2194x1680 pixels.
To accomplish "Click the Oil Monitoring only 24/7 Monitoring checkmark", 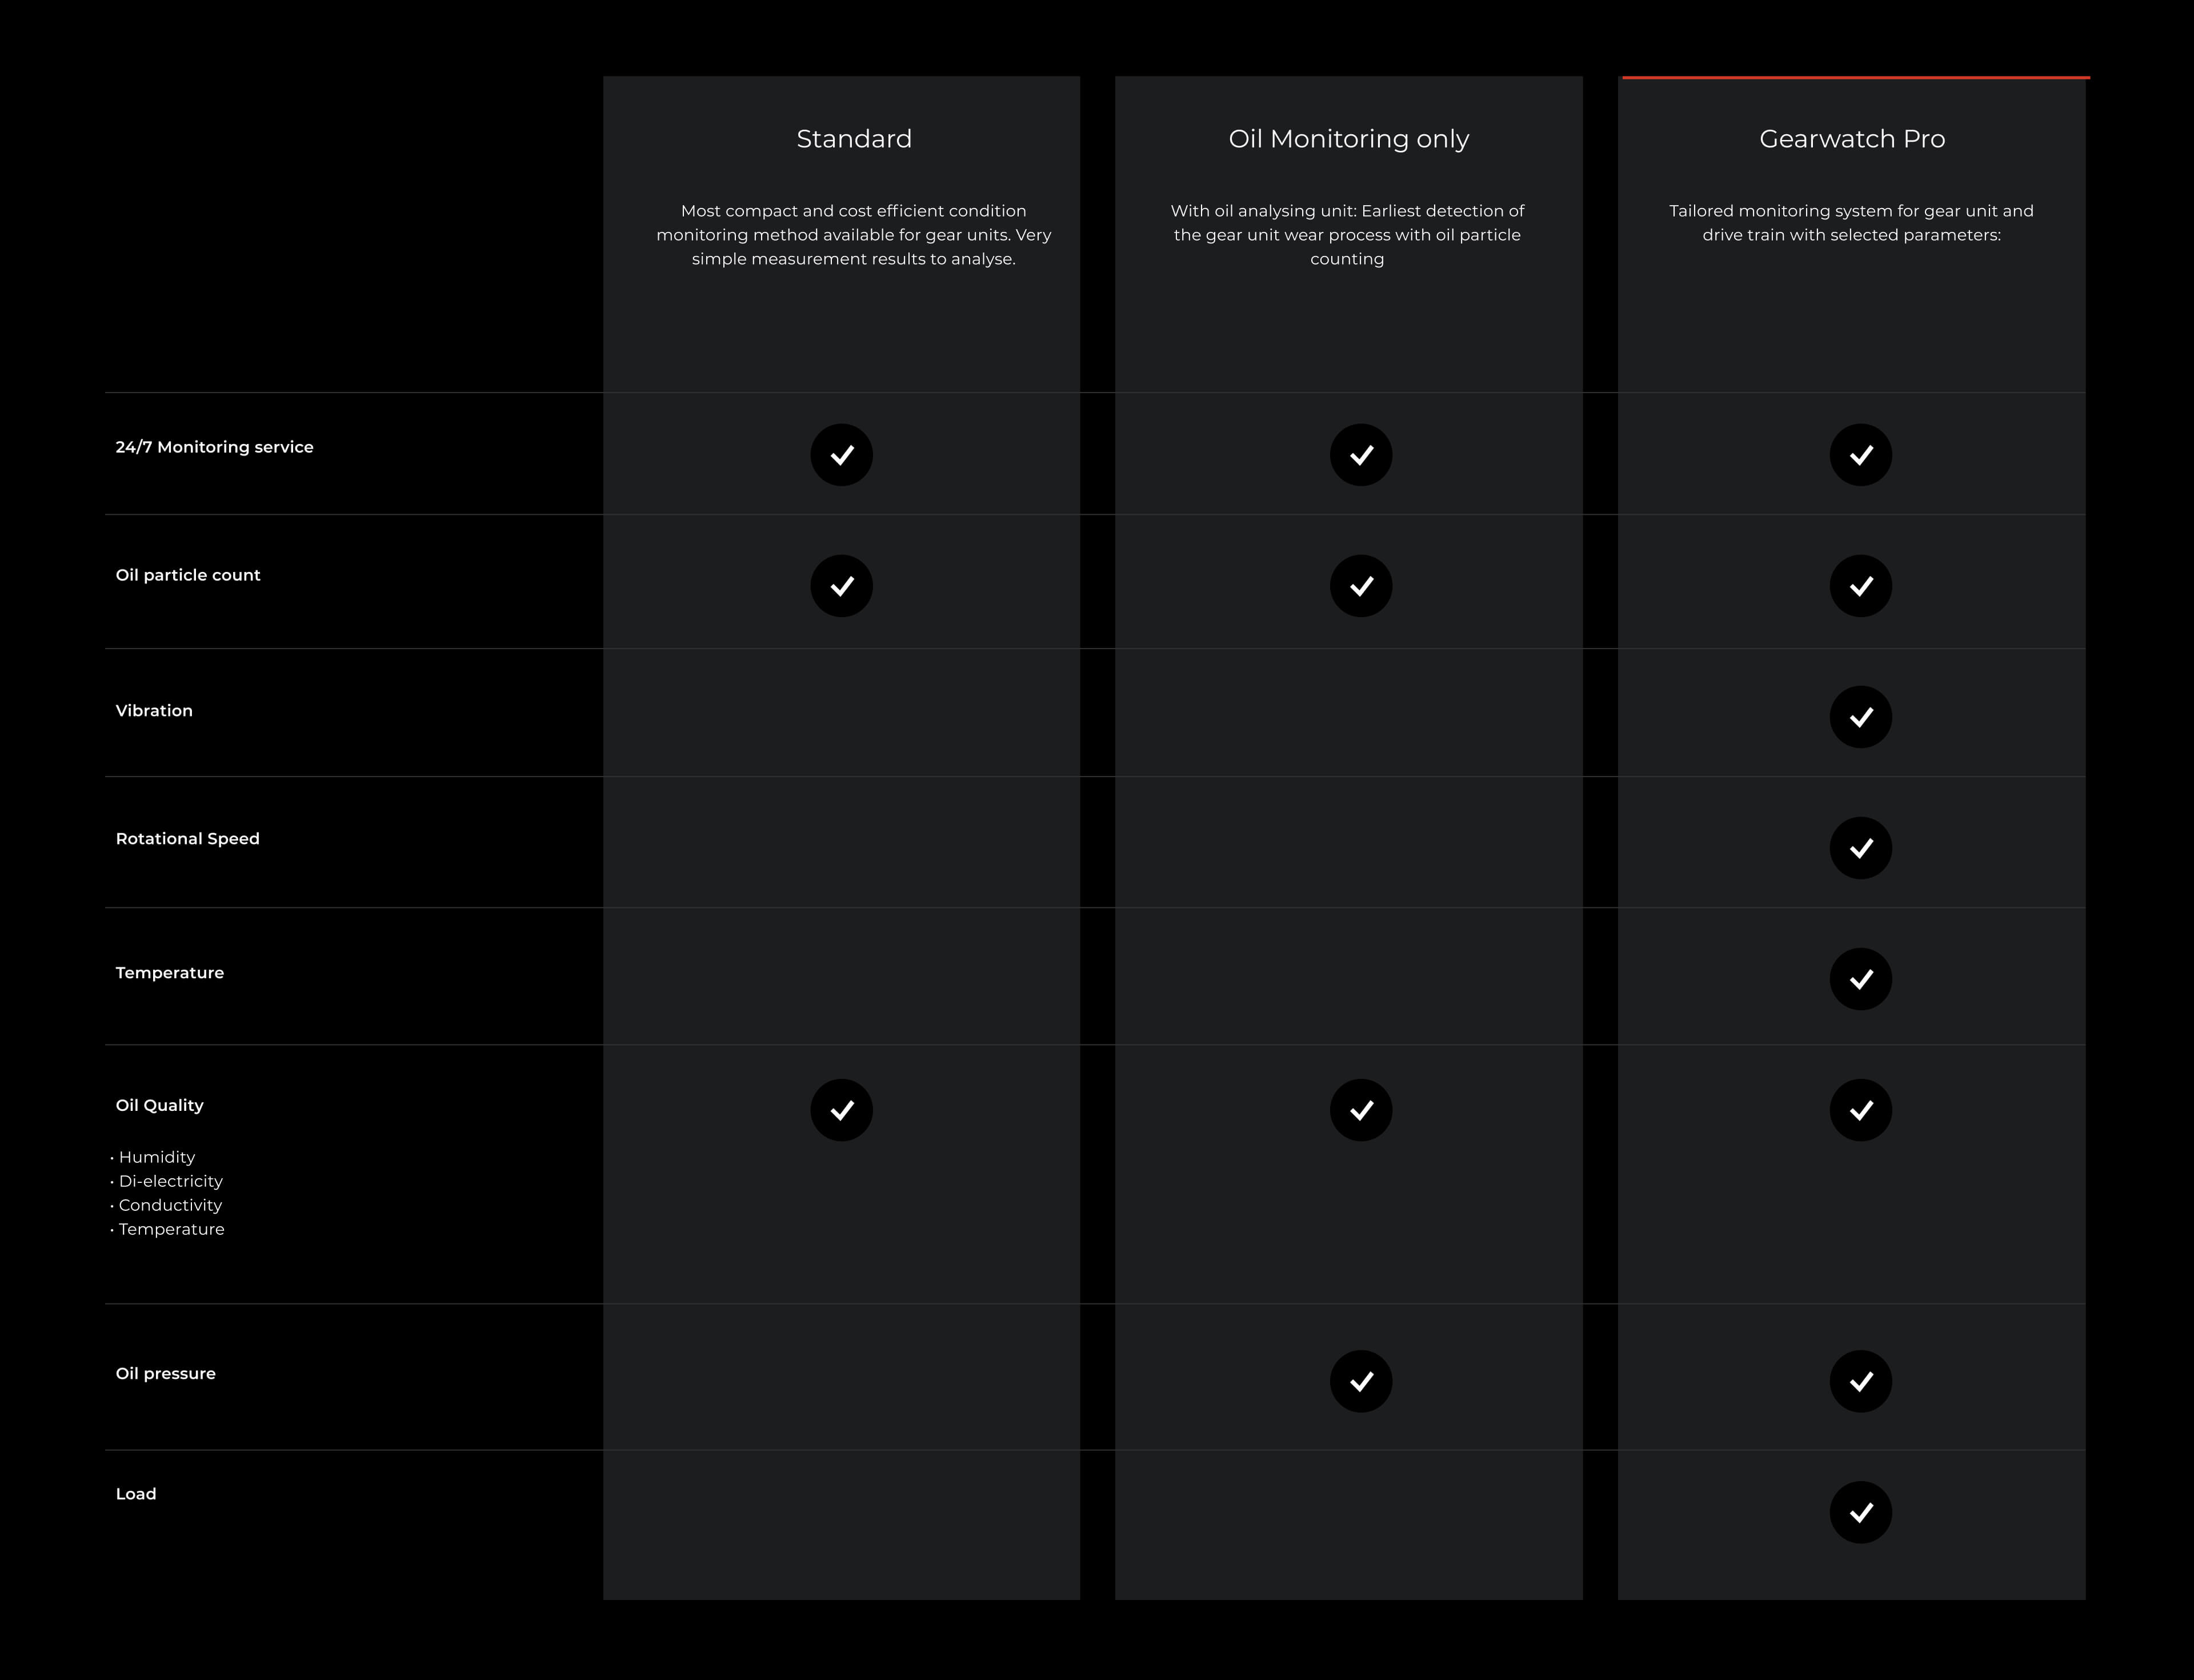I will (x=1361, y=455).
